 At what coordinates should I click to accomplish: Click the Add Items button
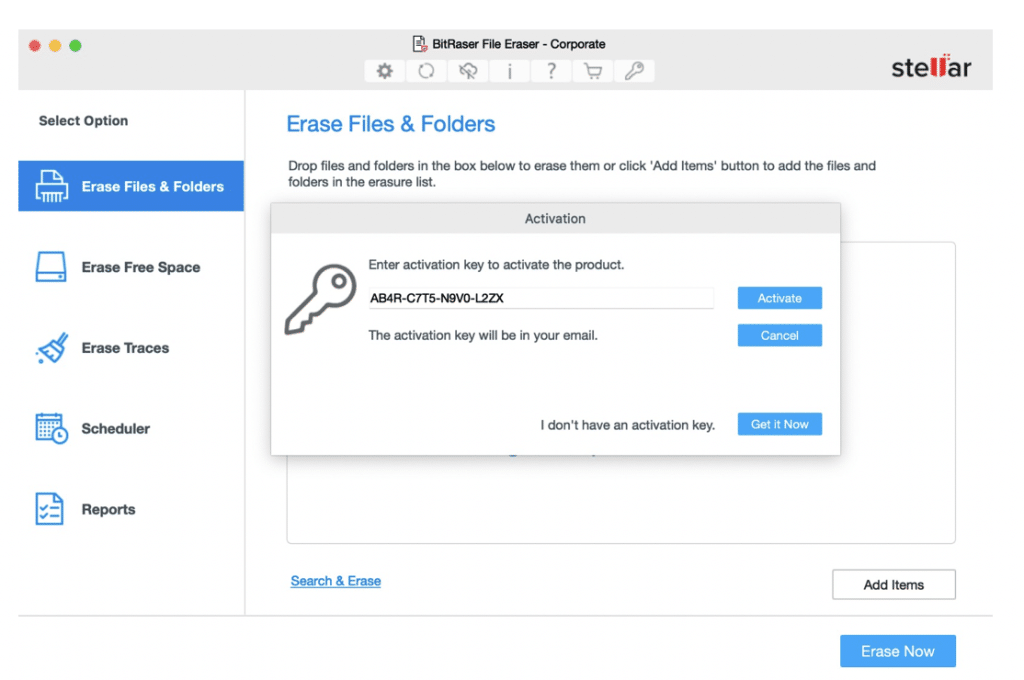click(893, 585)
